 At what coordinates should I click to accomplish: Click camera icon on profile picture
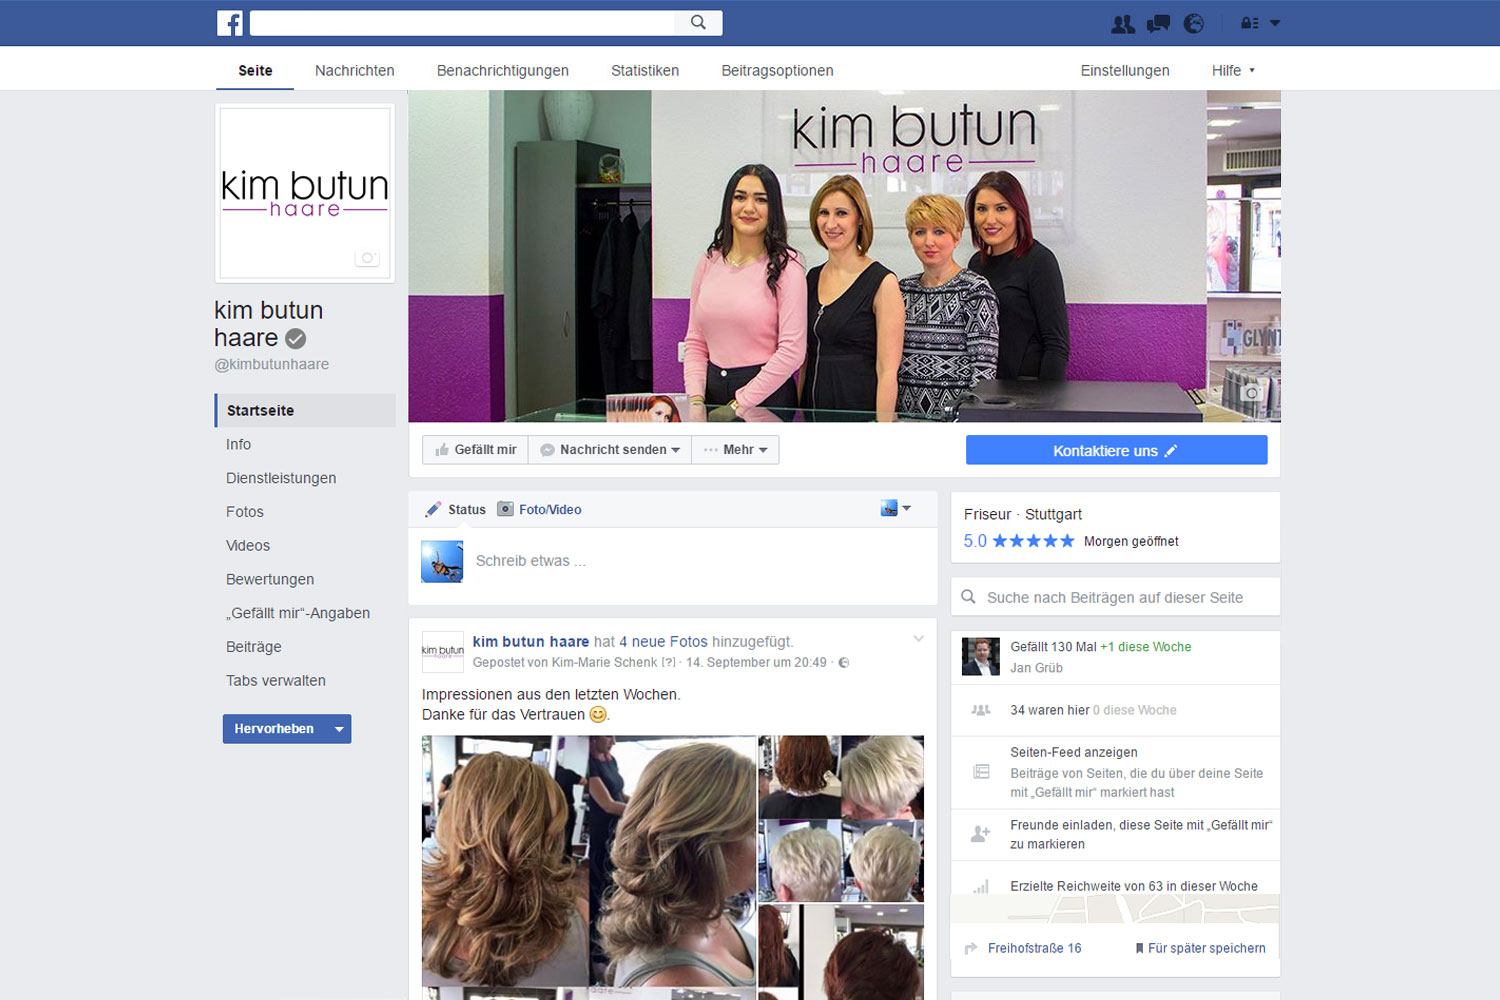[x=367, y=258]
